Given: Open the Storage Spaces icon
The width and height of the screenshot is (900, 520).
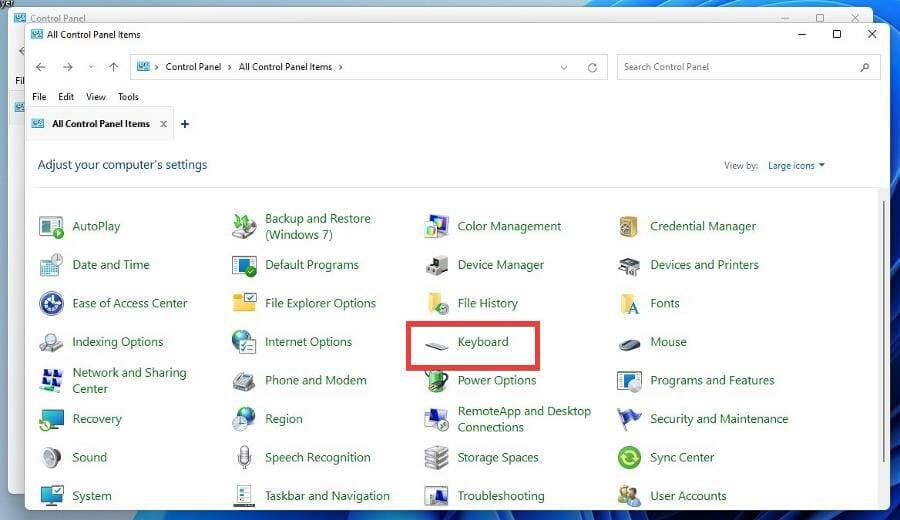Looking at the screenshot, I should point(437,457).
